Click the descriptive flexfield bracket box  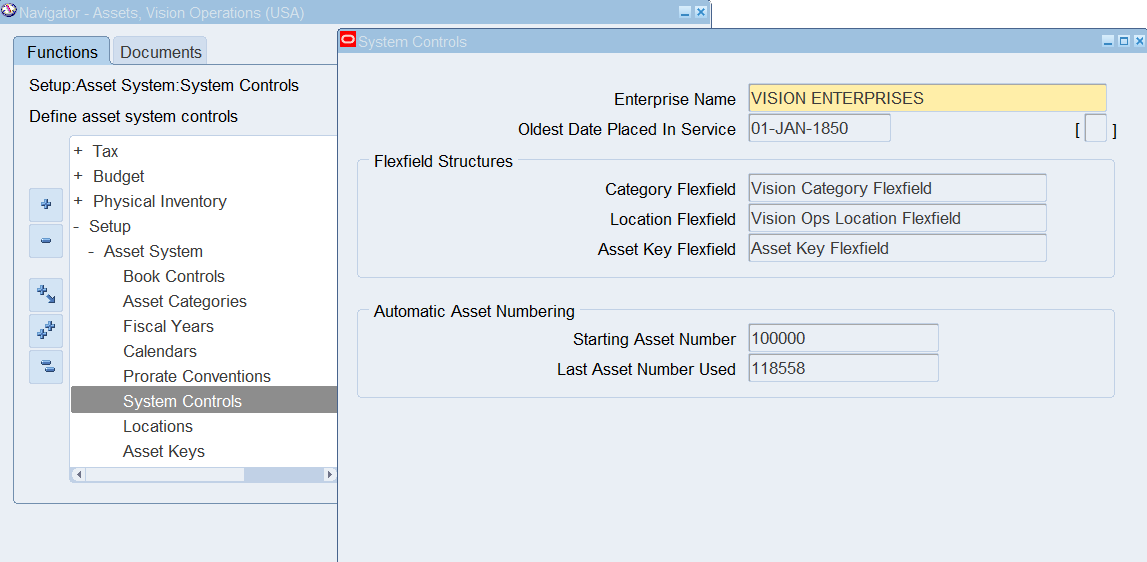pyautogui.click(x=1096, y=130)
